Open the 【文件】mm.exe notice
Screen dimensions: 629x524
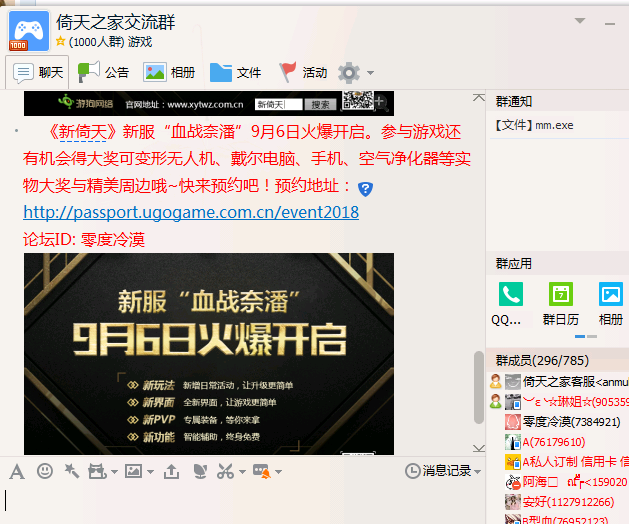pyautogui.click(x=535, y=126)
